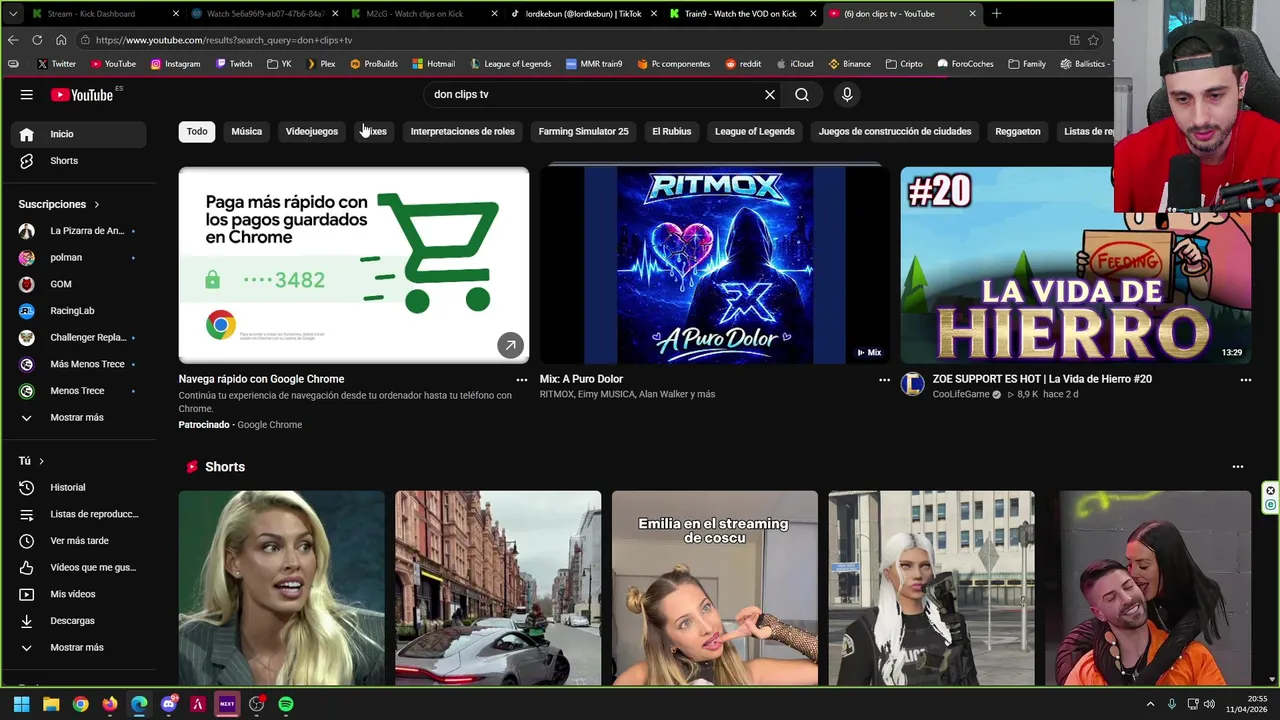
Task: Open the Google Chrome ad thumbnail
Action: 354,265
